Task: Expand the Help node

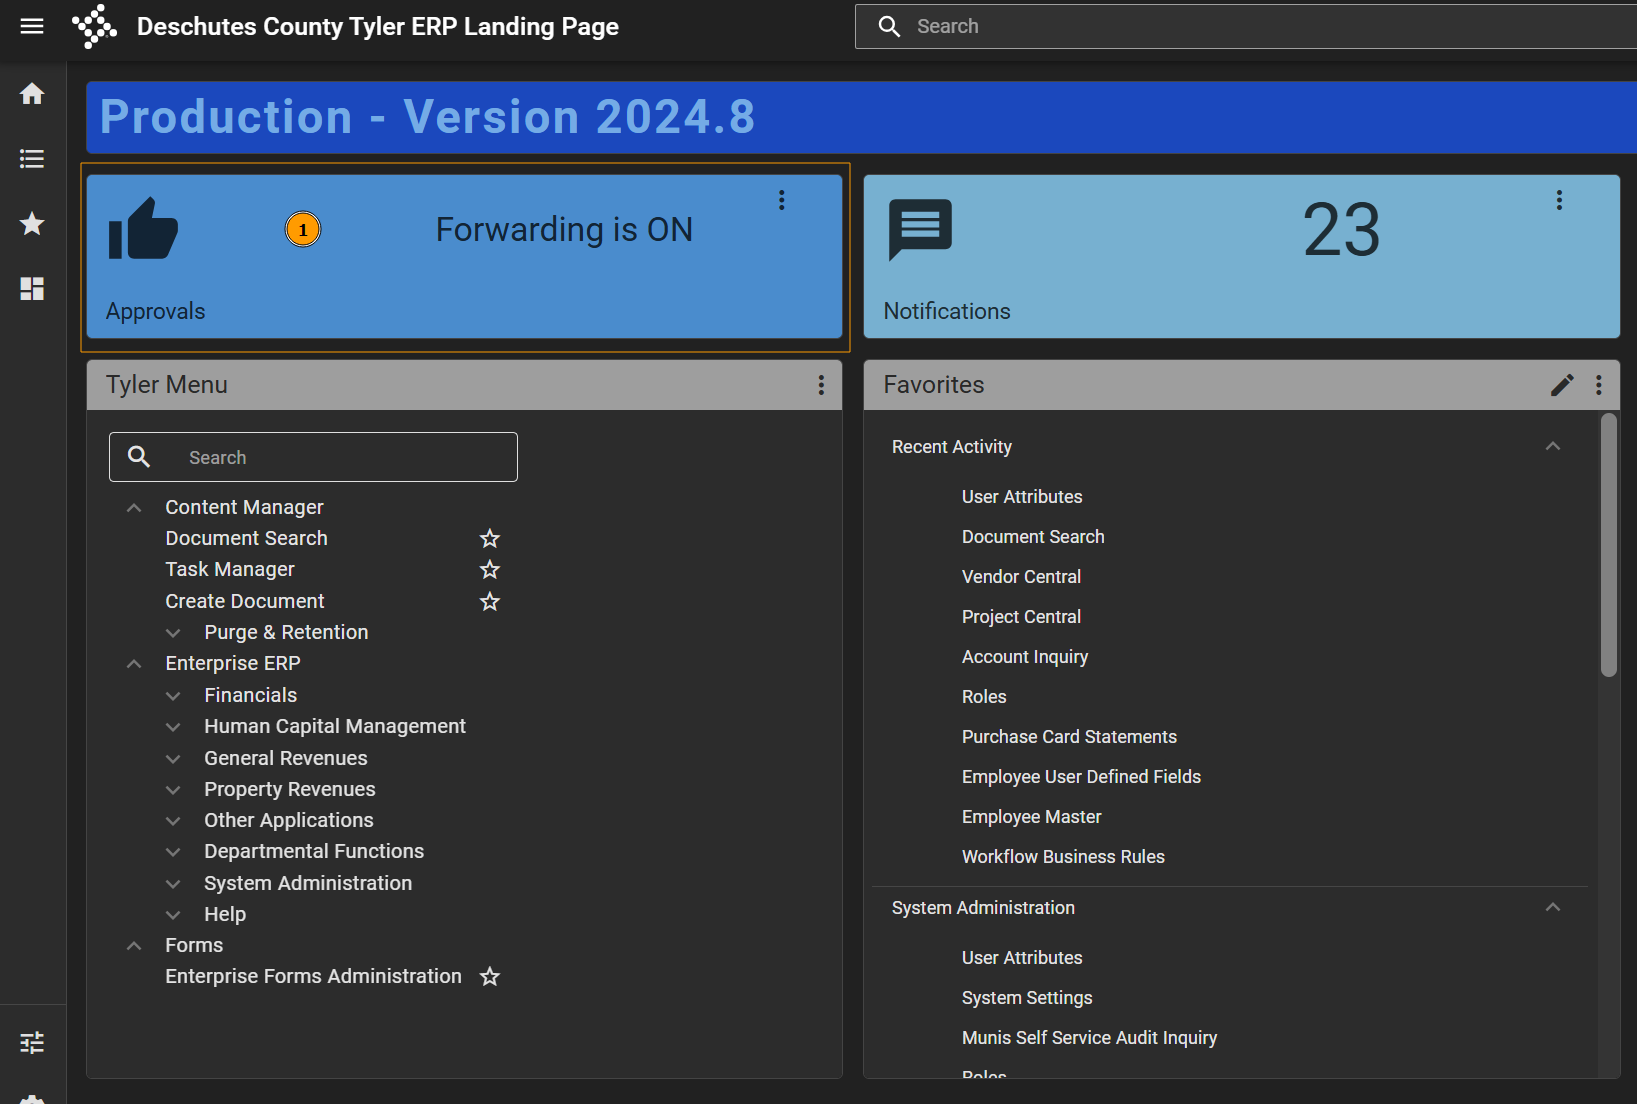Action: [x=173, y=915]
